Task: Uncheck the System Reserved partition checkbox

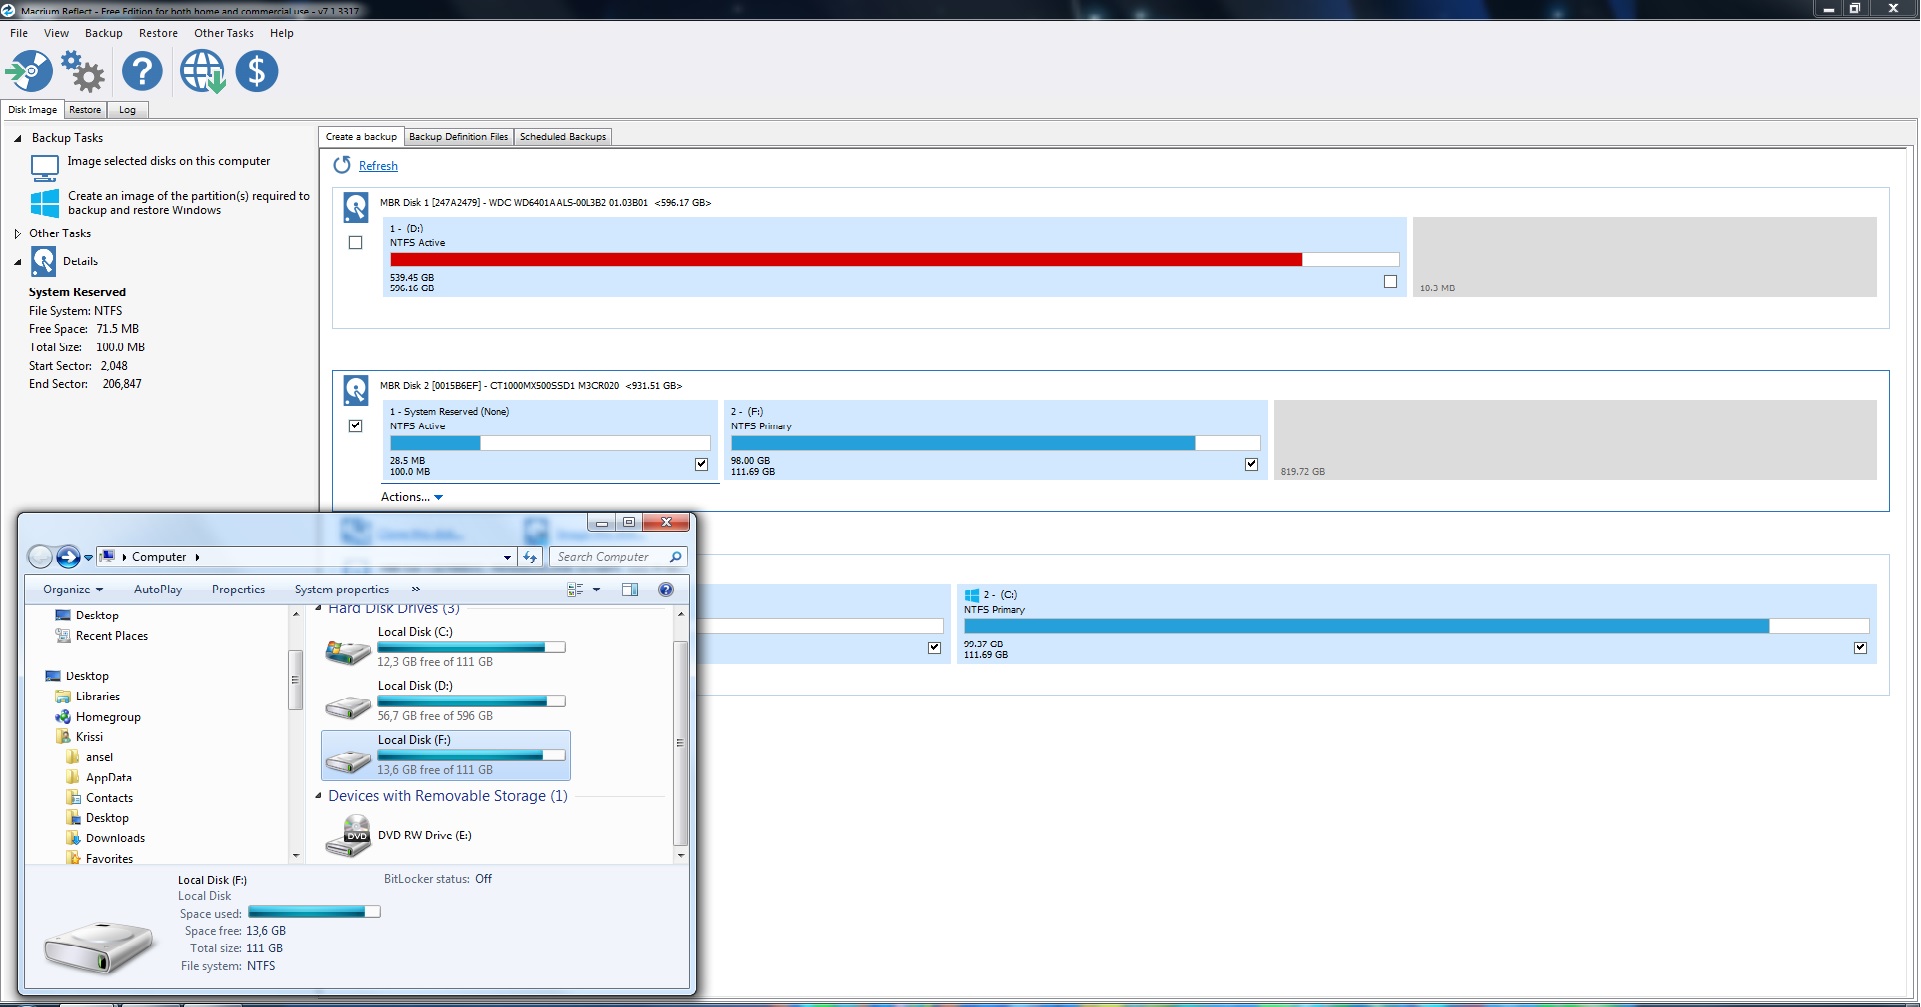Action: 701,464
